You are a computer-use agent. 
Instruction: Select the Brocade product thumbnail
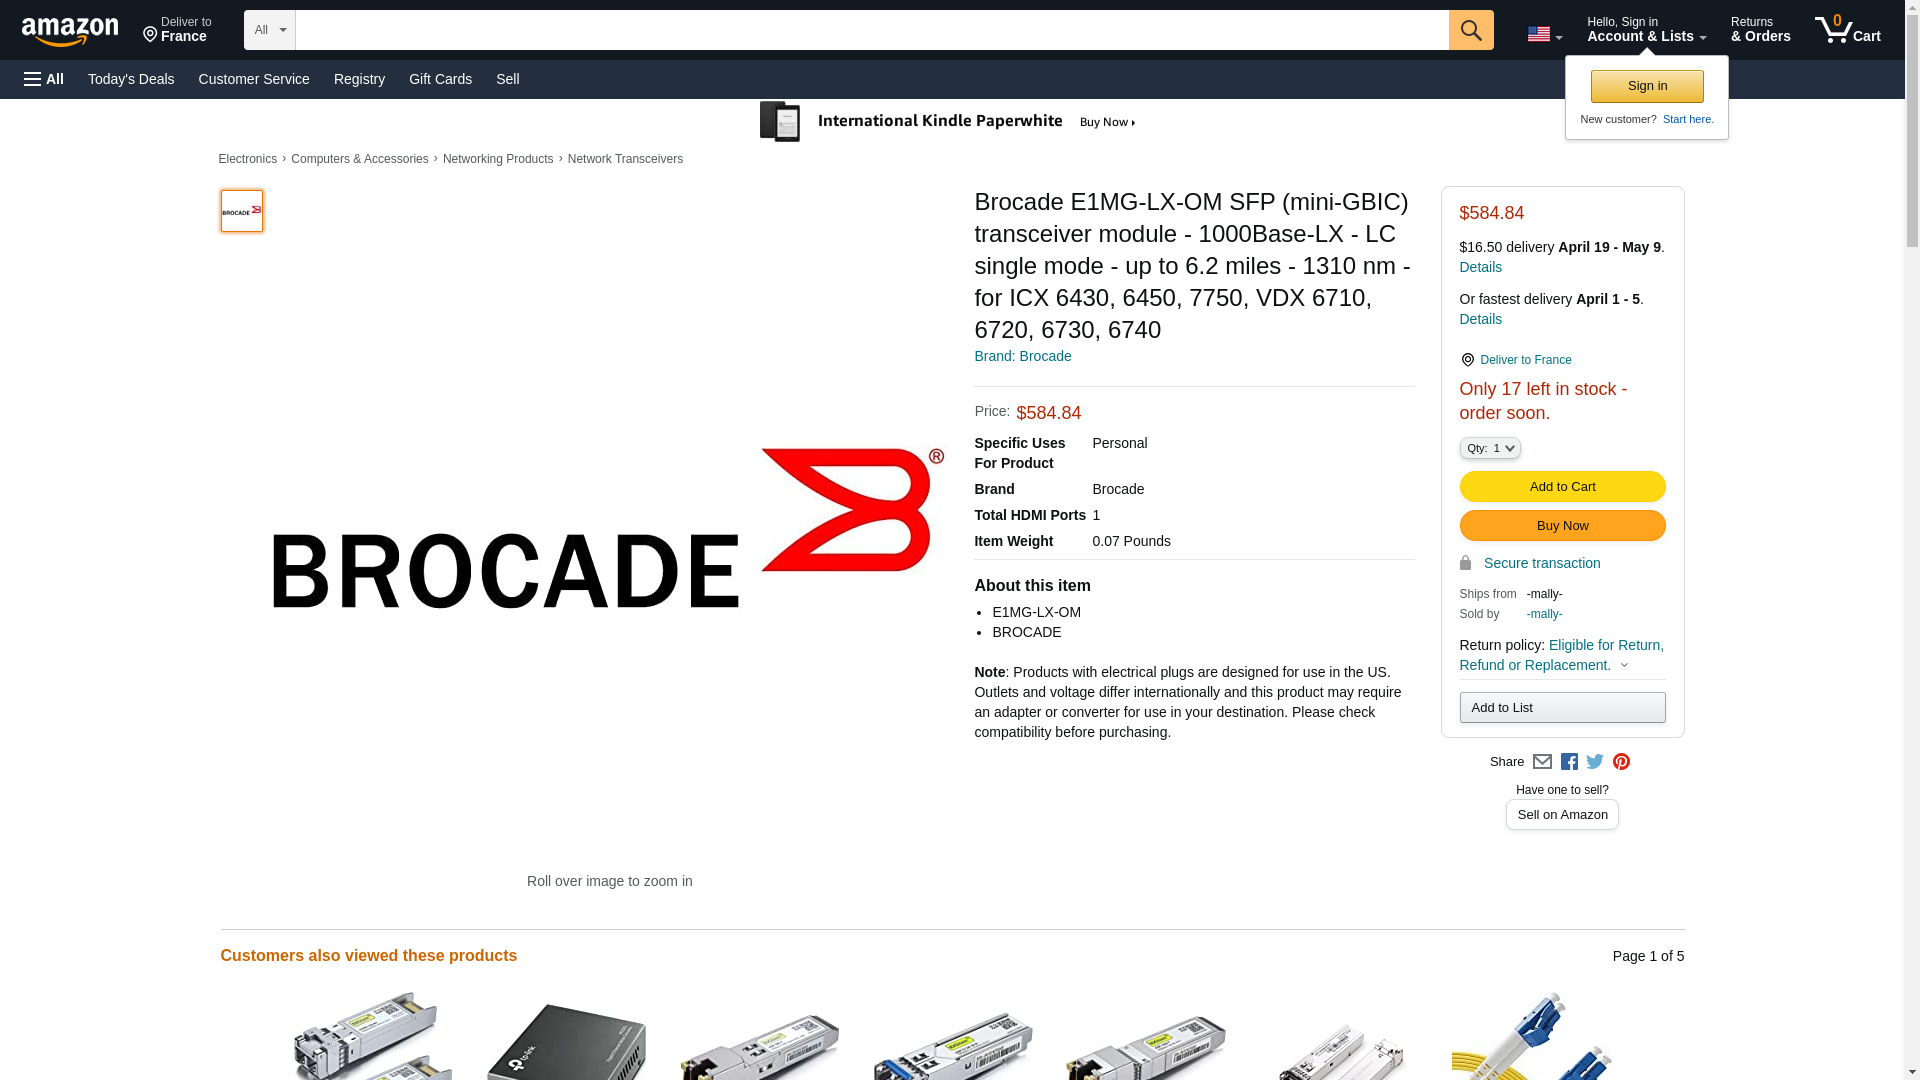(x=242, y=211)
